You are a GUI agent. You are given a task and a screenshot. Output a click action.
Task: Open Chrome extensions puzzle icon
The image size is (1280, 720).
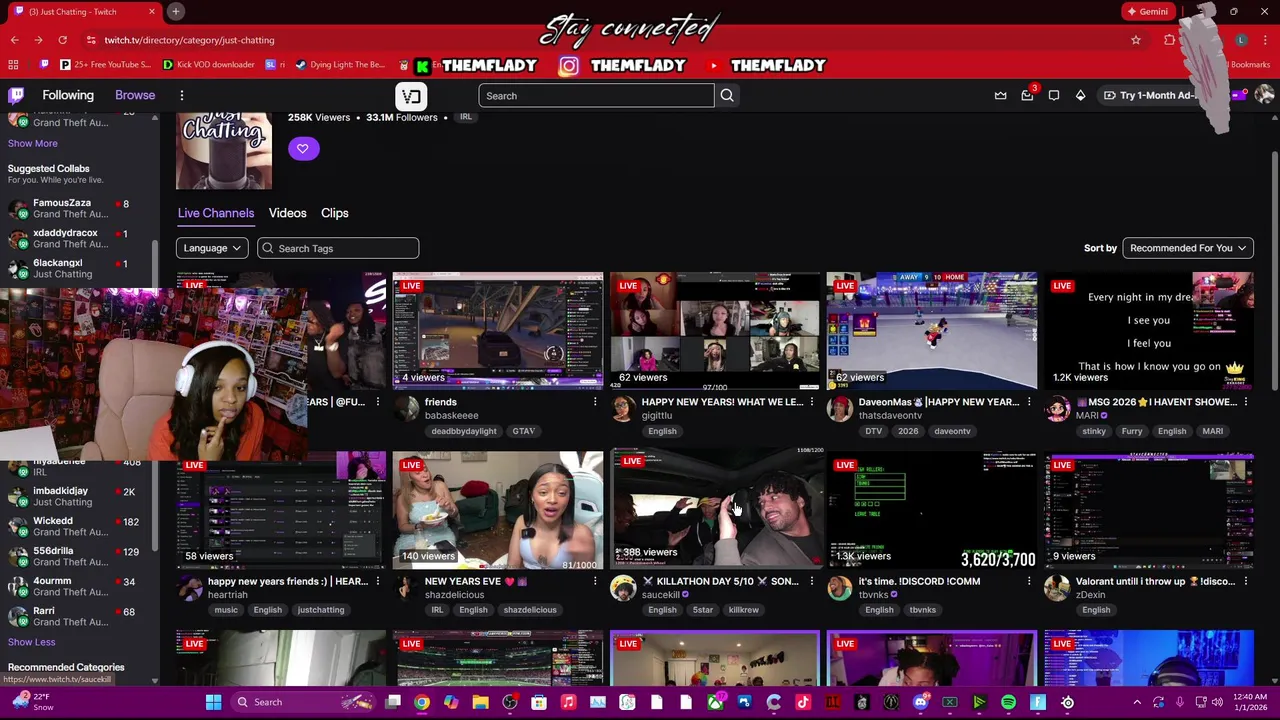pos(1169,40)
